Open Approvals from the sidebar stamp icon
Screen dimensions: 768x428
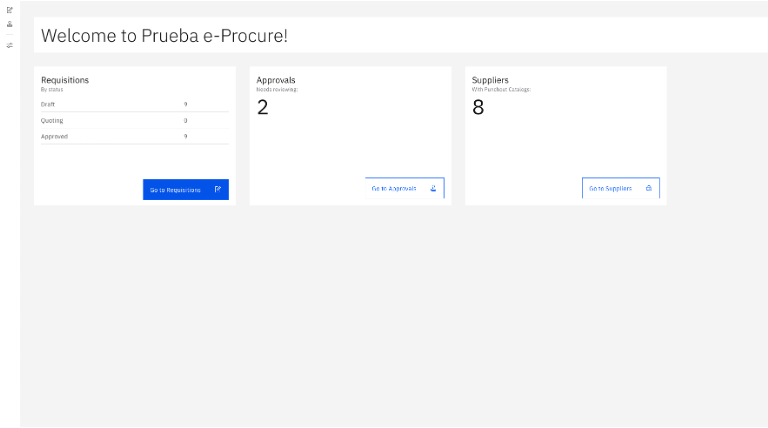tap(10, 24)
